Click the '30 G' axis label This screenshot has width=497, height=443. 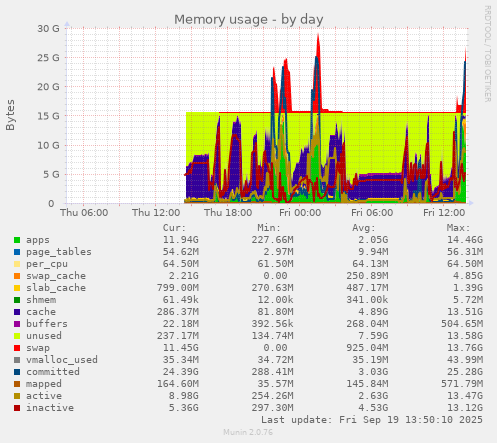48,29
